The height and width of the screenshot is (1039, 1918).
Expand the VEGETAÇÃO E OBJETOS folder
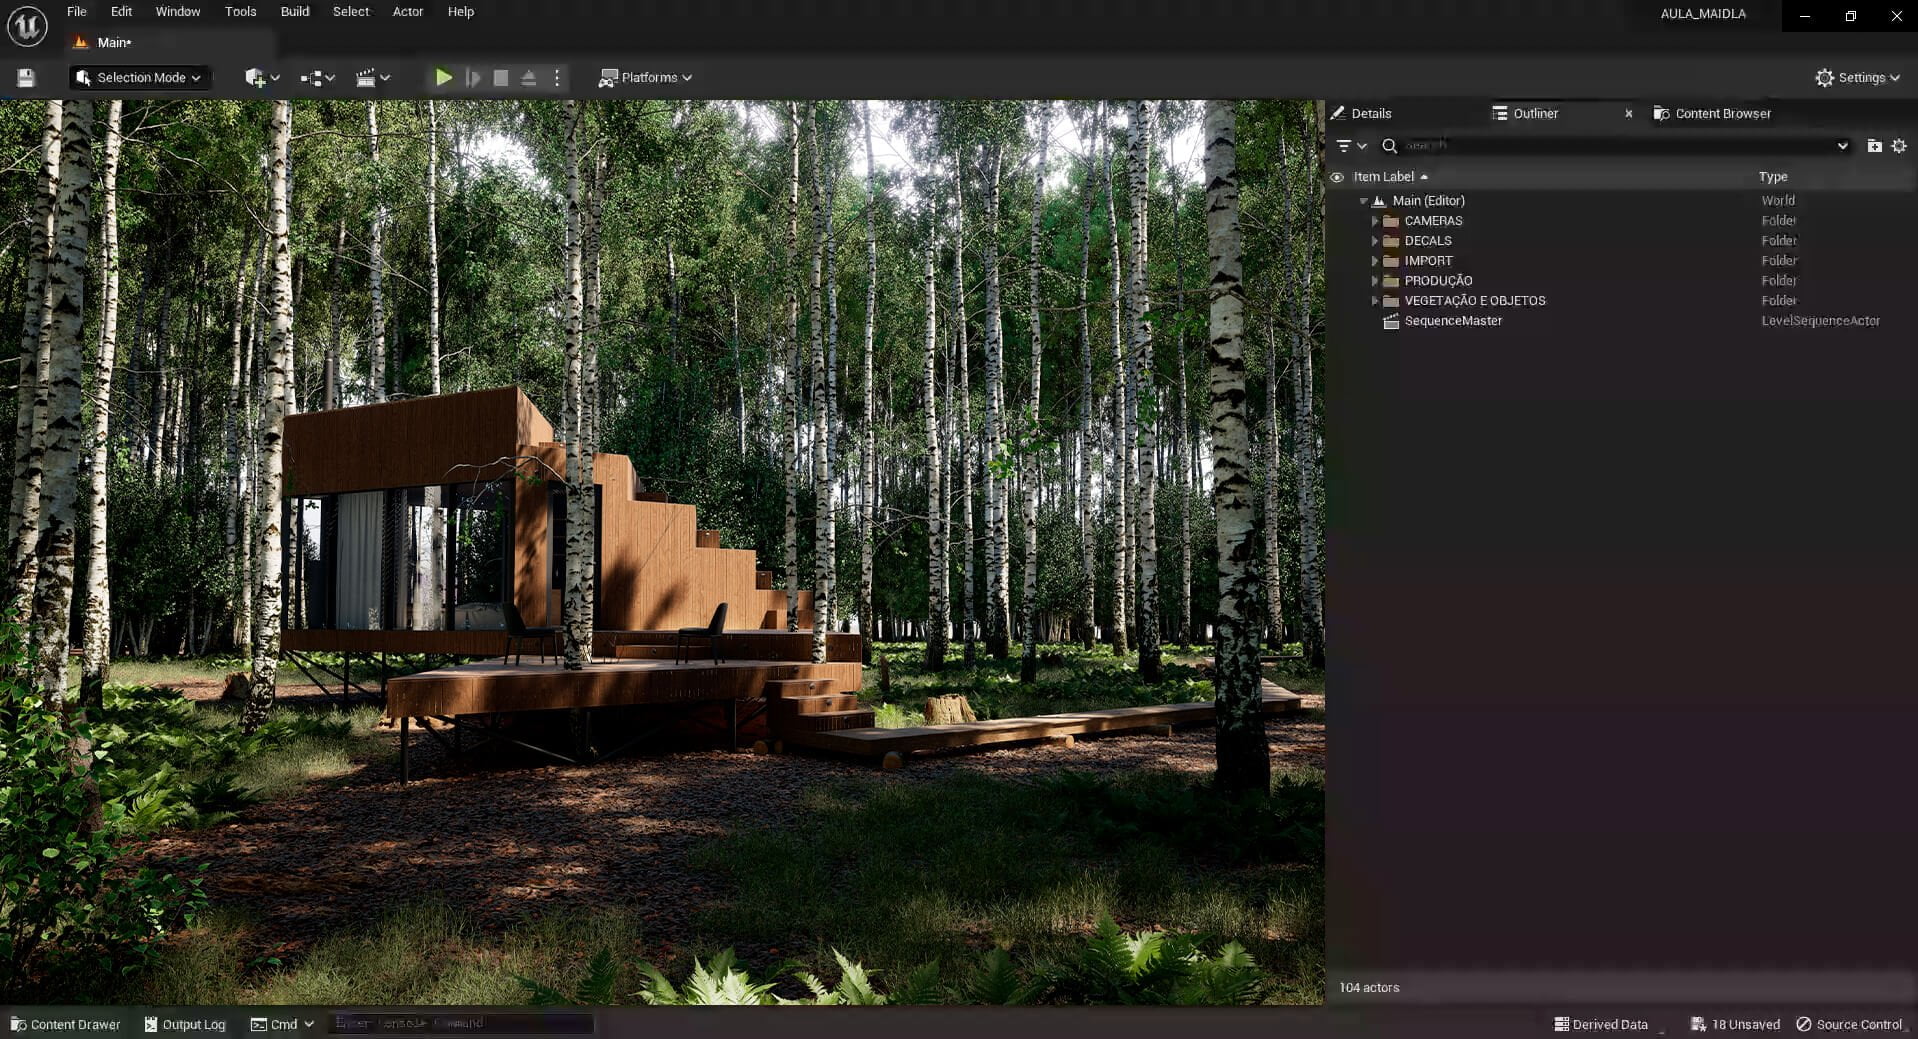point(1376,300)
